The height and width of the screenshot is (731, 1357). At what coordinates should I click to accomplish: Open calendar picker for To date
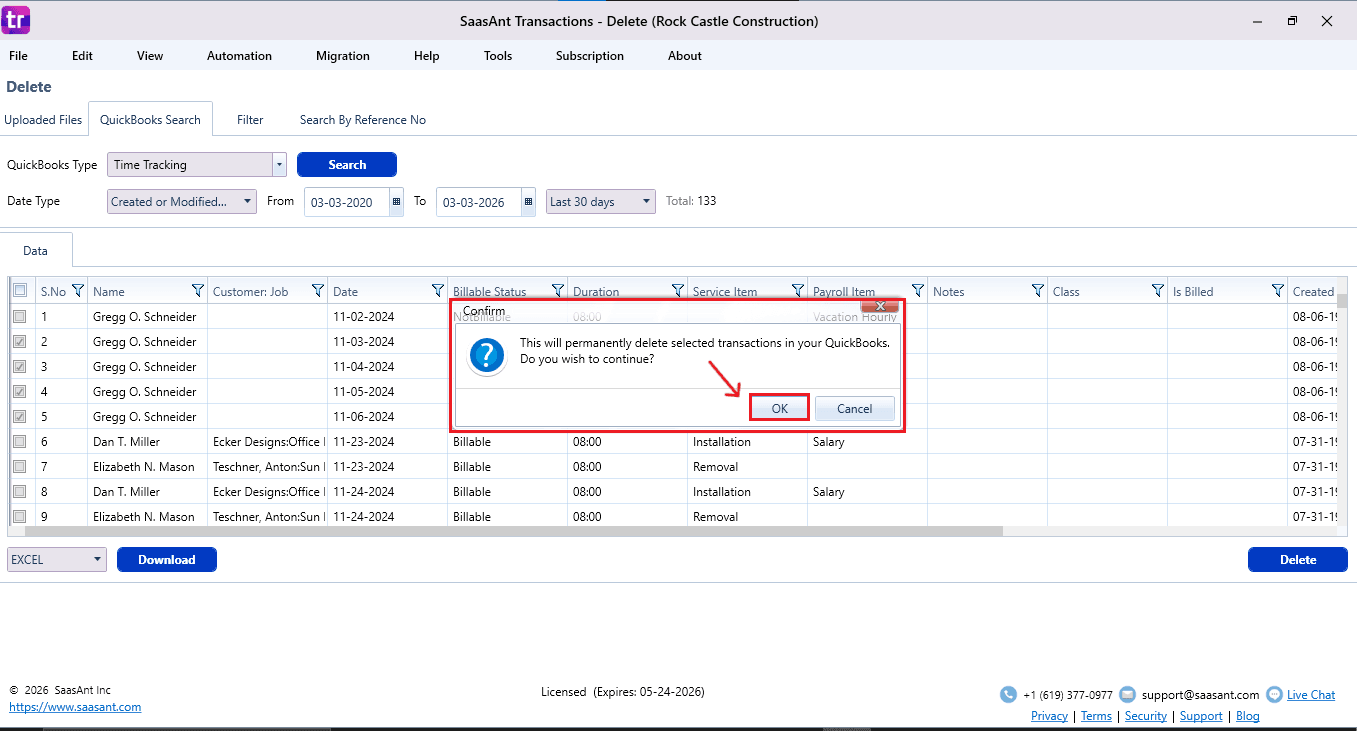pos(528,202)
